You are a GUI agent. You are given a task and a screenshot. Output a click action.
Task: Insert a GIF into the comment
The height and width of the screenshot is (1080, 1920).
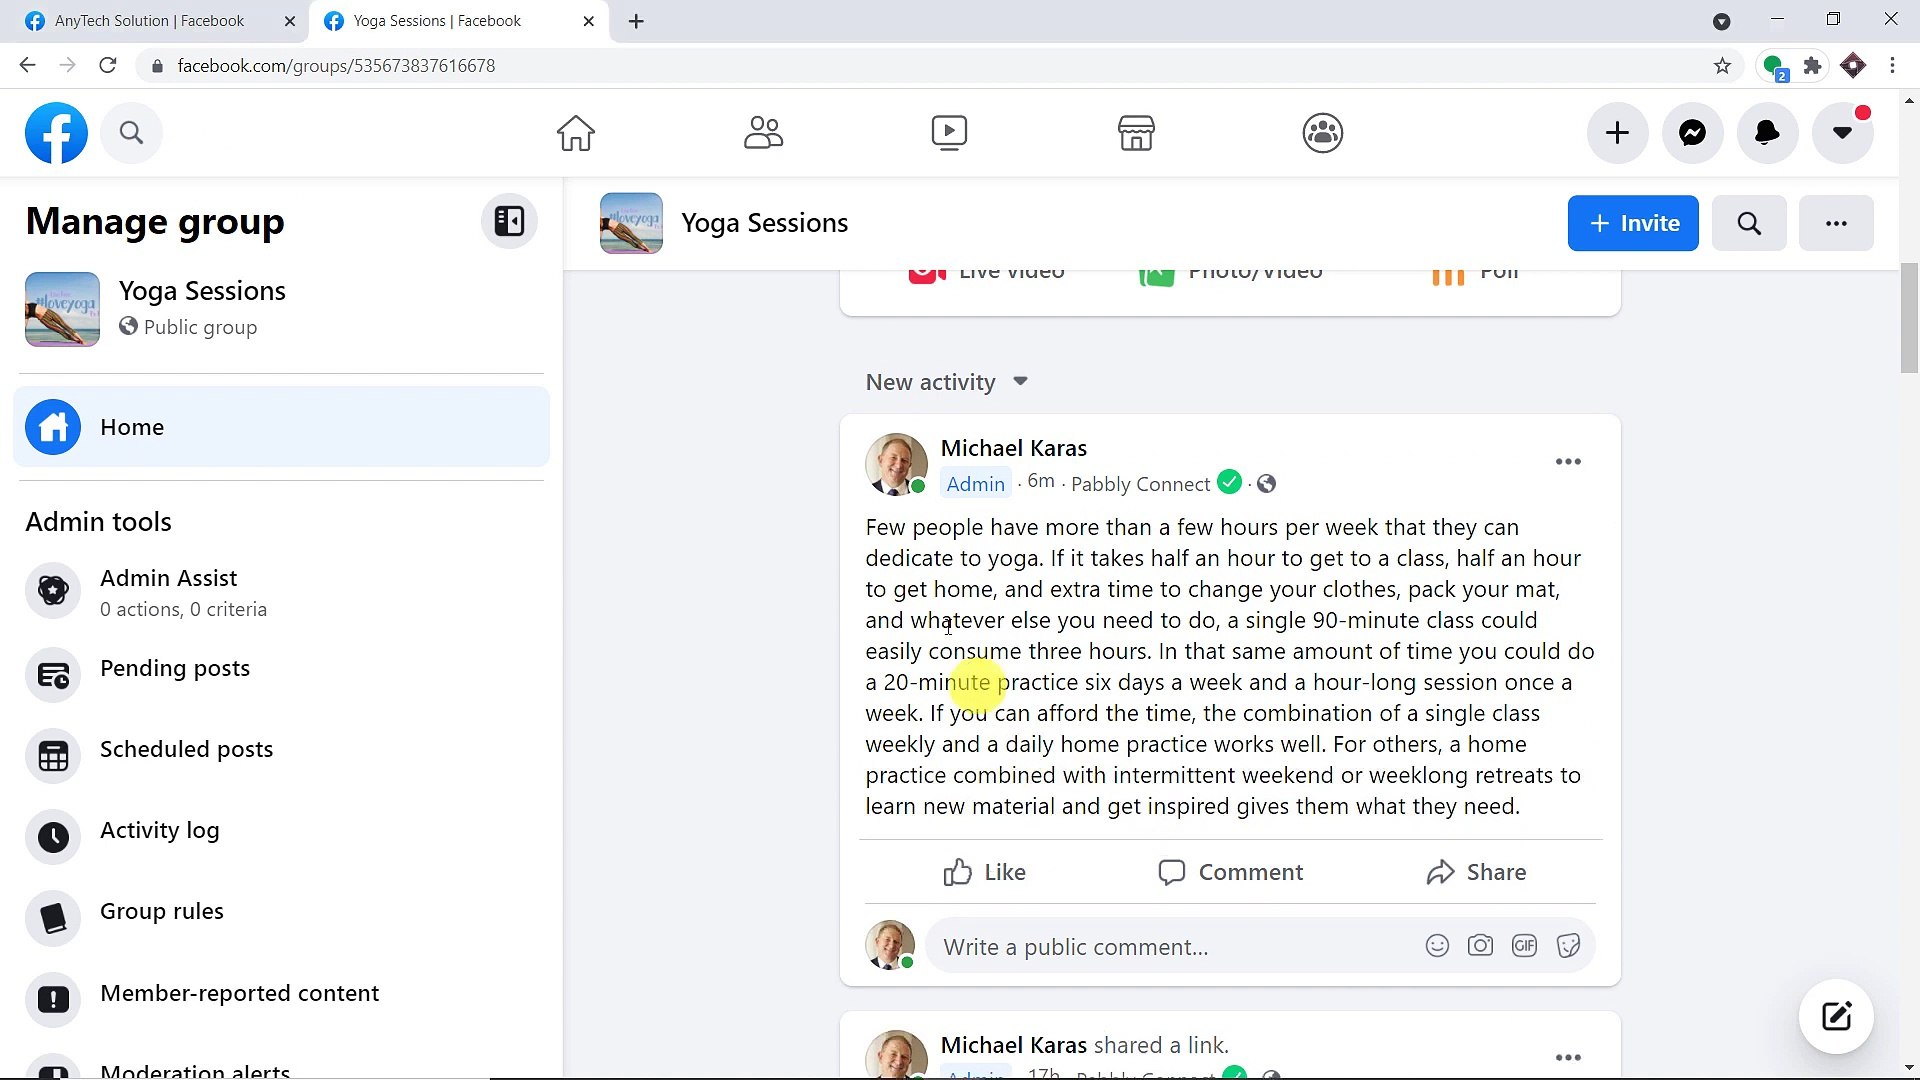point(1524,945)
